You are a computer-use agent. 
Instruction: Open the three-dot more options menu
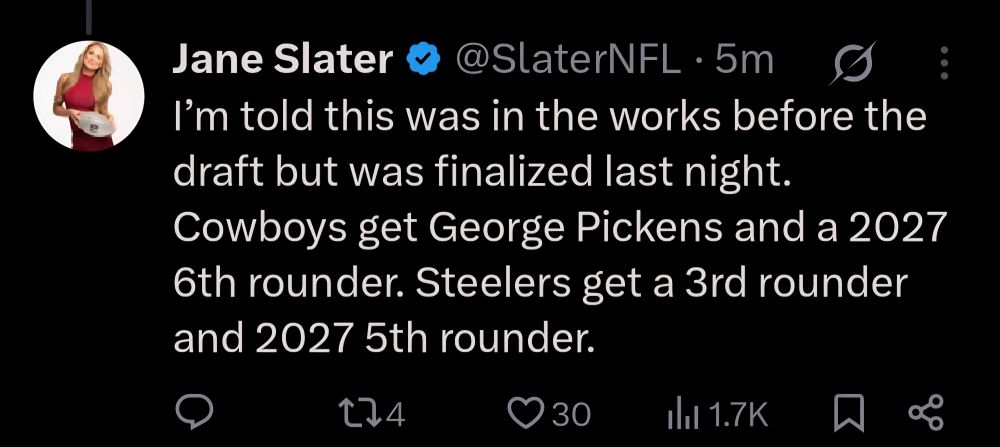tap(945, 62)
